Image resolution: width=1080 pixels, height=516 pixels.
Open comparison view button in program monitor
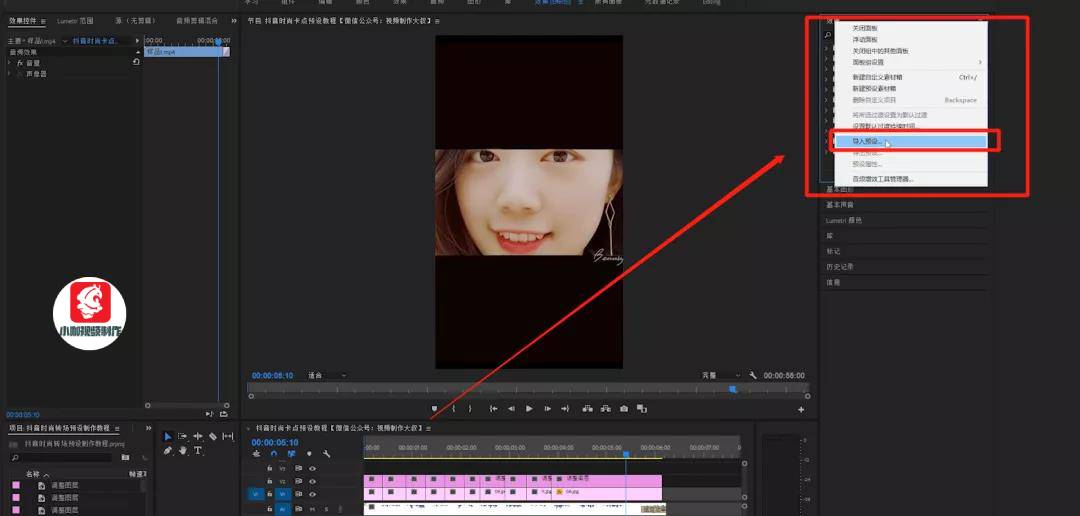(641, 409)
